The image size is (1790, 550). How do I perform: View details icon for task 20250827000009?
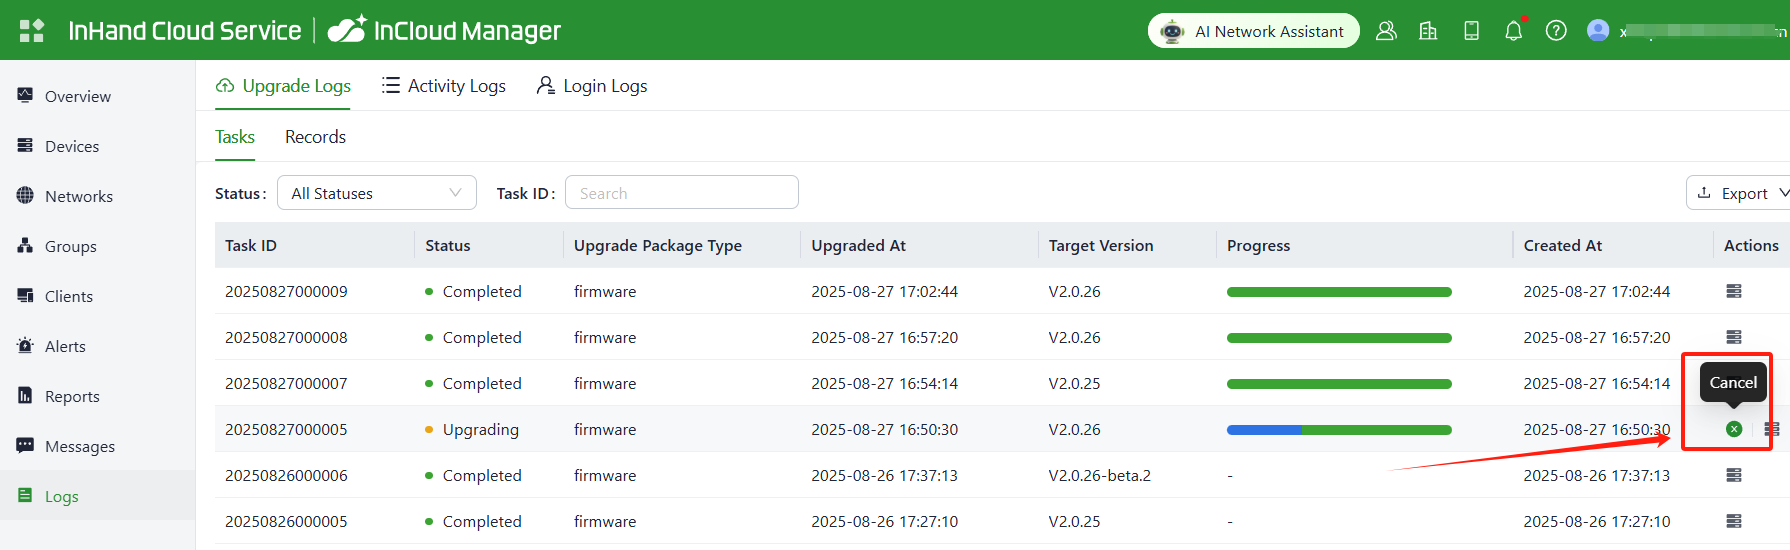click(x=1734, y=291)
